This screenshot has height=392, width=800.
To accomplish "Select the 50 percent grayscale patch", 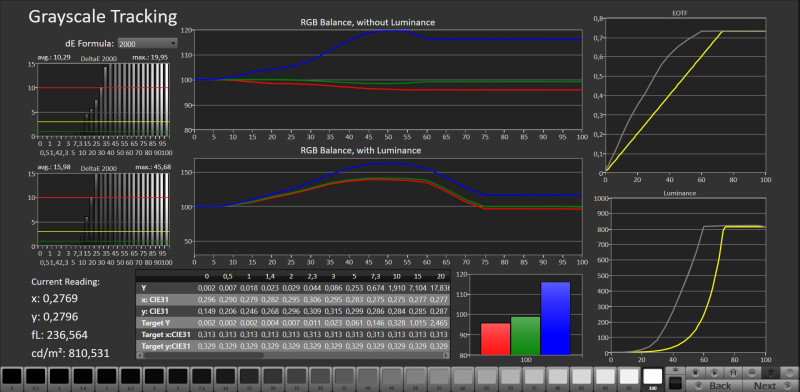I will point(415,379).
